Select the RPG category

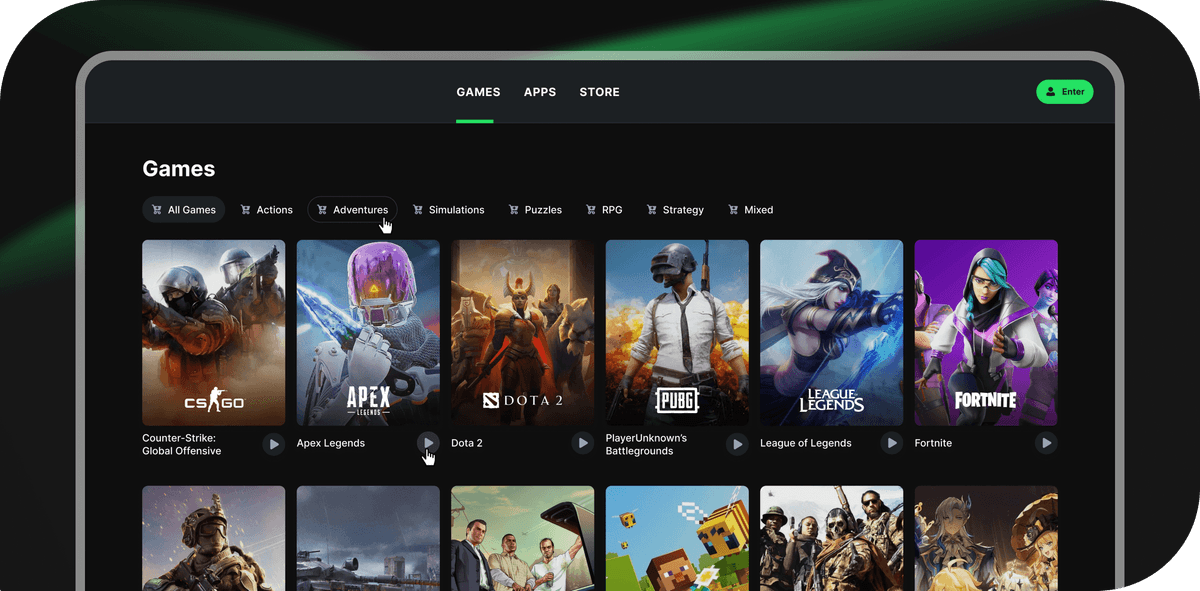(603, 210)
